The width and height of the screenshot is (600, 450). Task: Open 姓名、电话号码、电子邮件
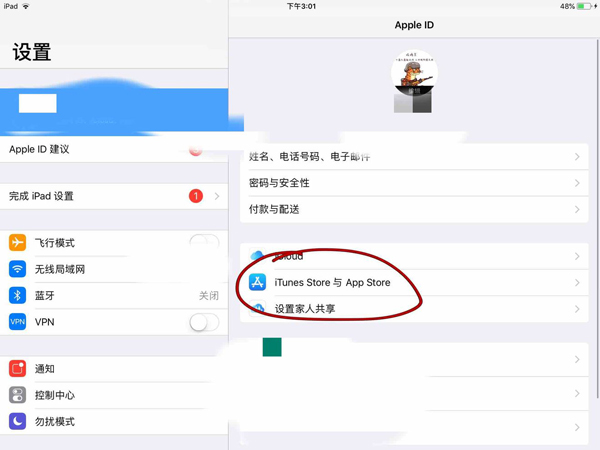coord(414,157)
